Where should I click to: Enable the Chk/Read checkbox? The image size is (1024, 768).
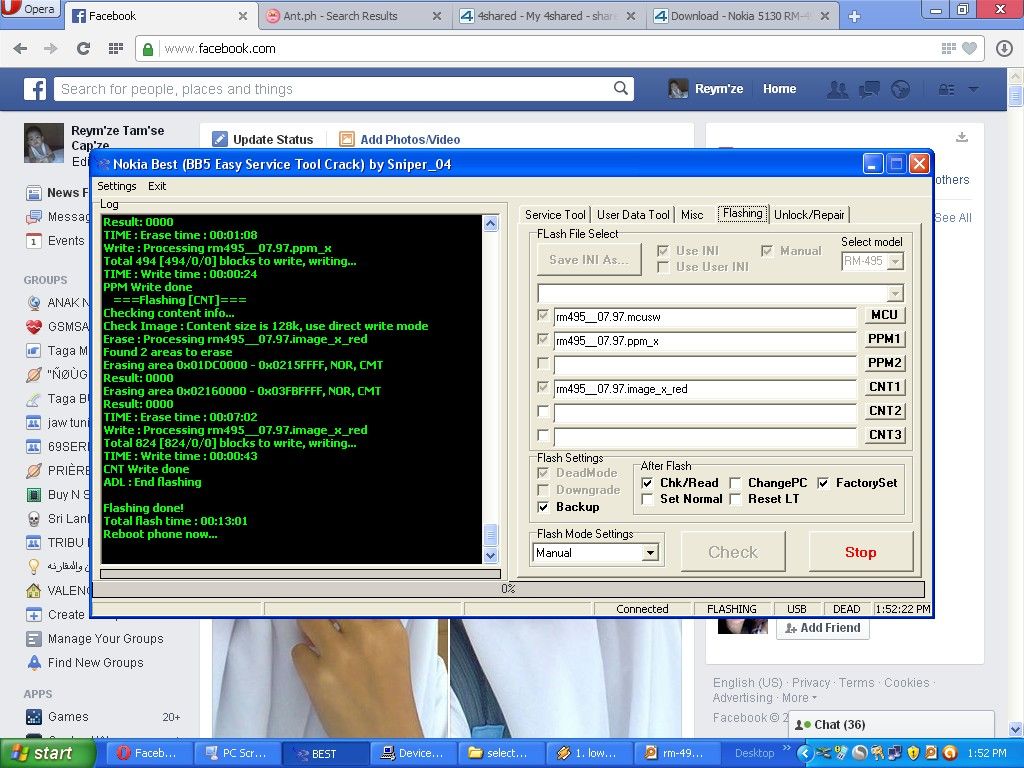tap(647, 483)
